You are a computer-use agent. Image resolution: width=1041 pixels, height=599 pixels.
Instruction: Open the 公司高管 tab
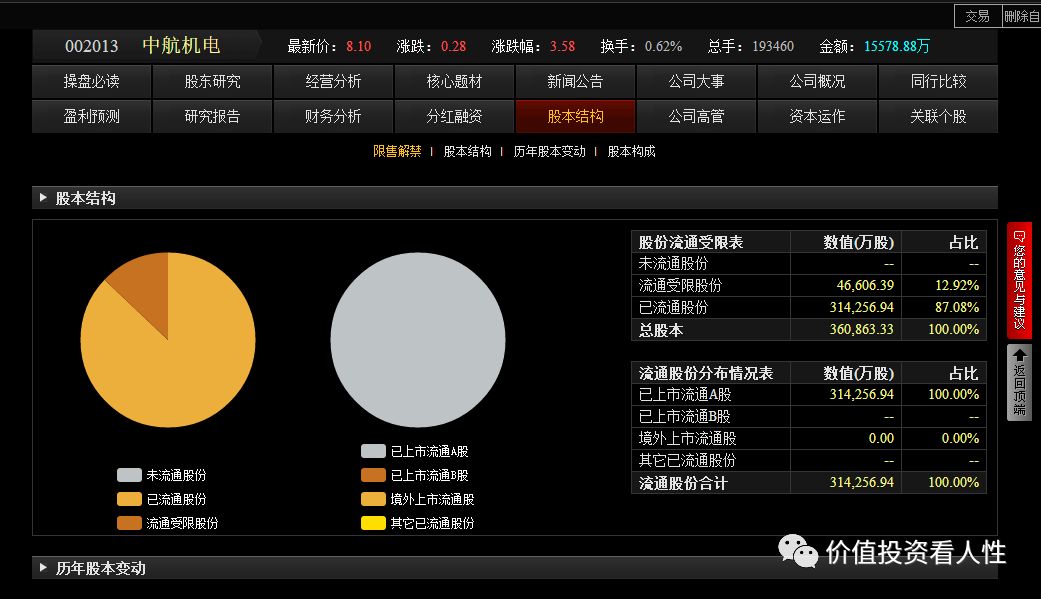(696, 116)
